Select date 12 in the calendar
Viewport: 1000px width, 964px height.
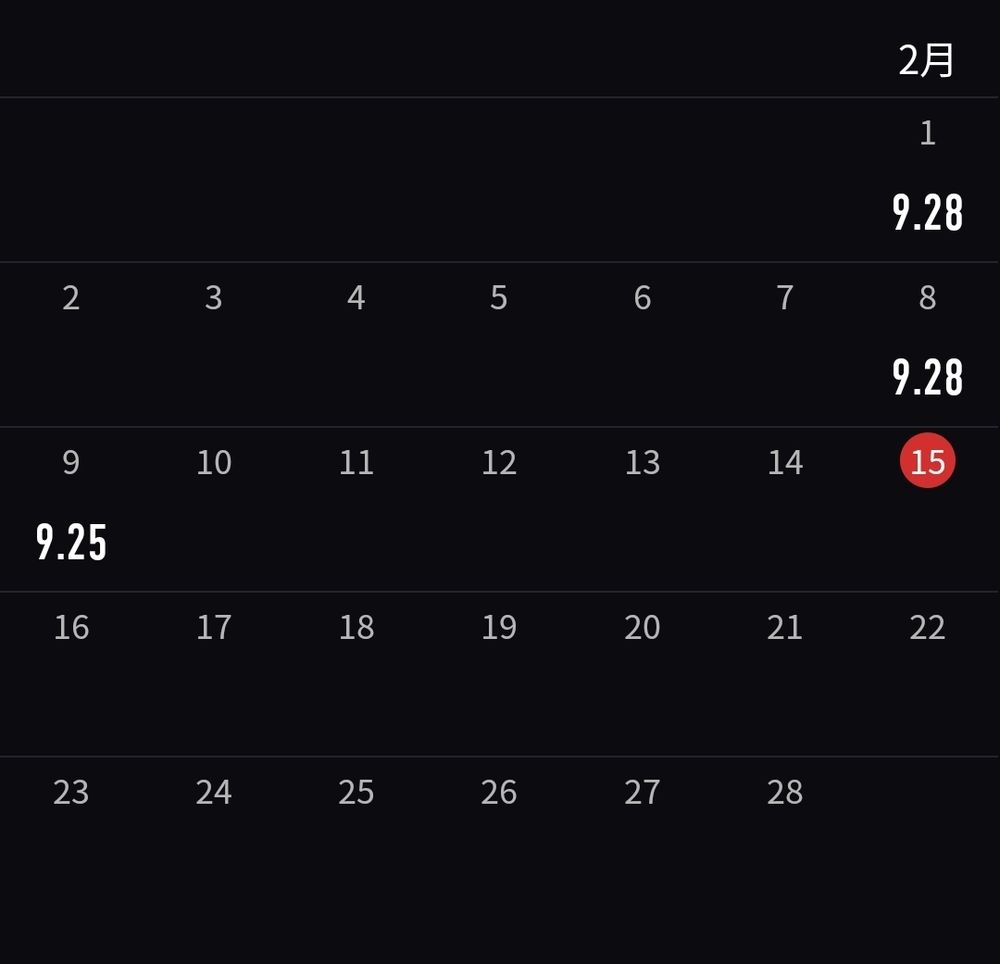coord(499,462)
